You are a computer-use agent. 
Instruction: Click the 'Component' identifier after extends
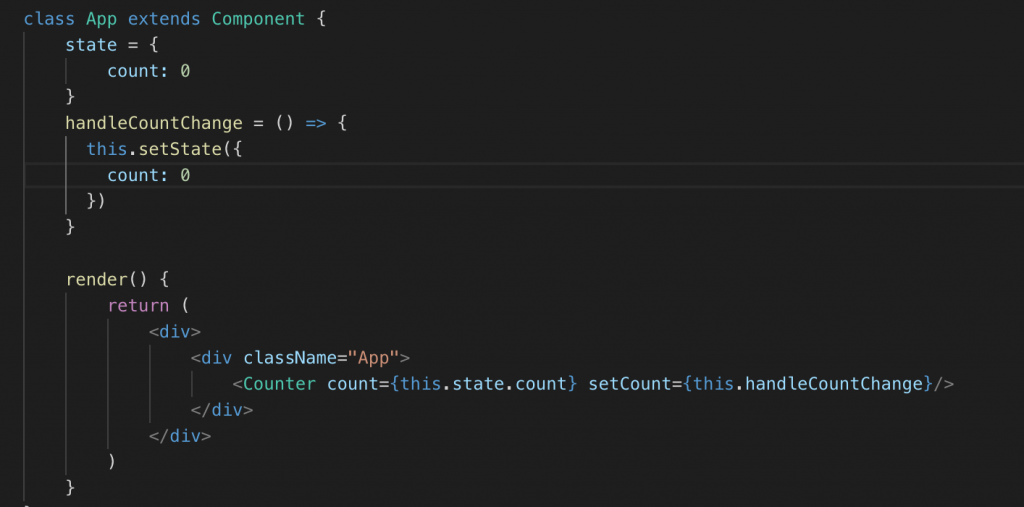(258, 19)
